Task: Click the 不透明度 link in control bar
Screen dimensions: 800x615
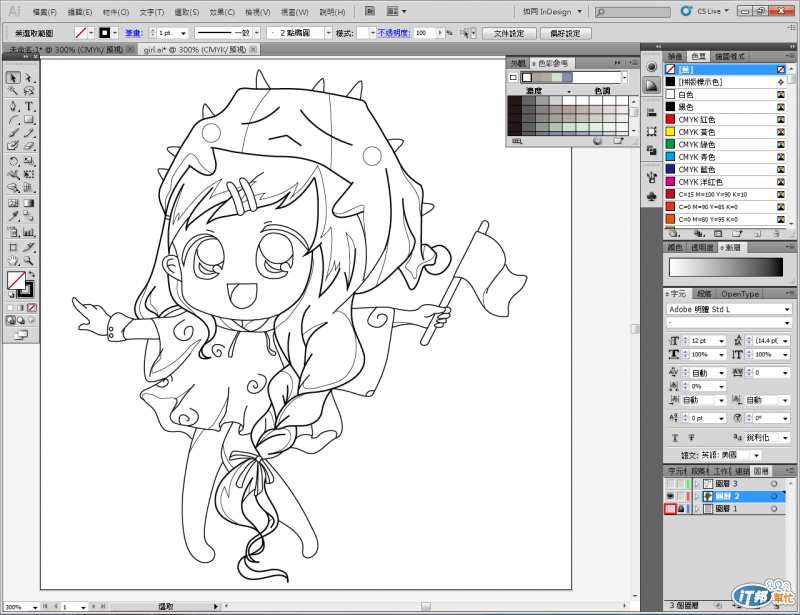Action: (x=394, y=33)
